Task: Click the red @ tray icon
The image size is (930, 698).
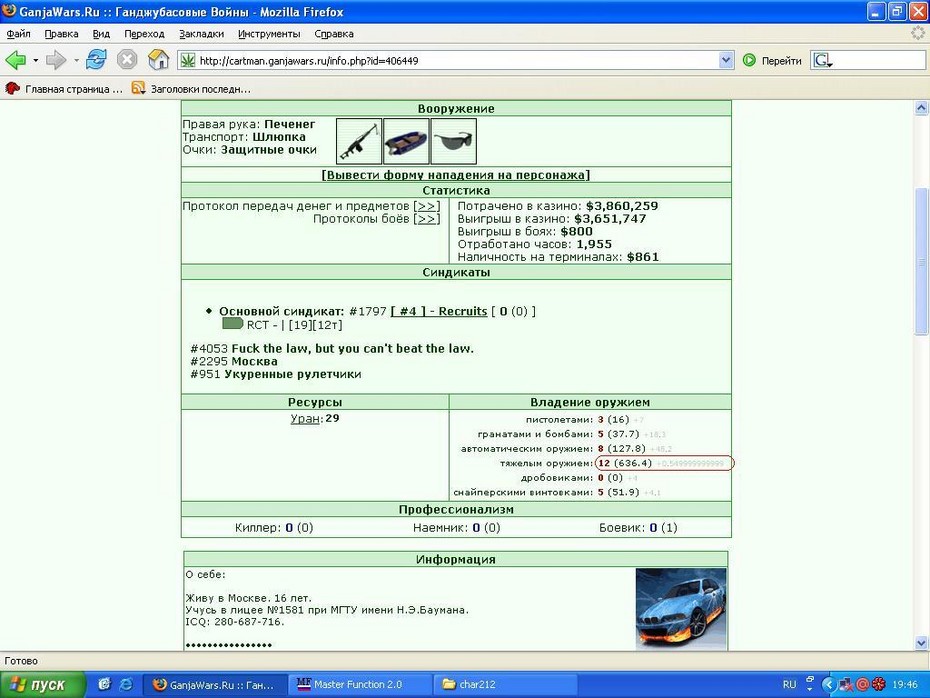Action: click(862, 685)
